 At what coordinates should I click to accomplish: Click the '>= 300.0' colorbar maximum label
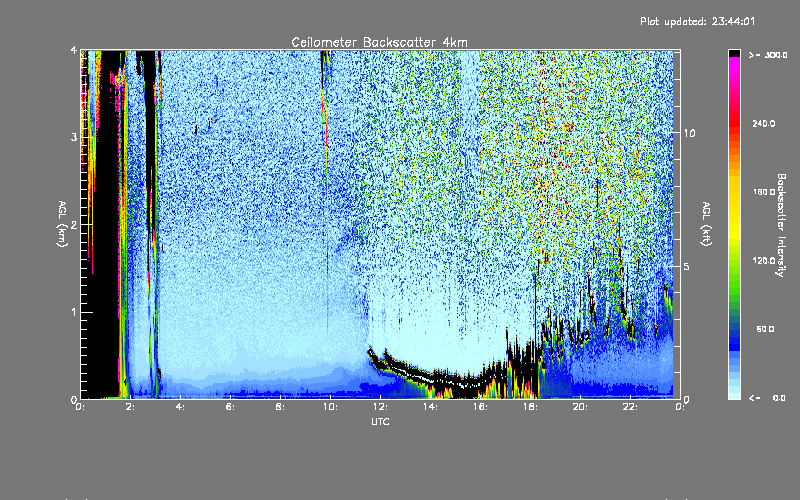coord(768,55)
